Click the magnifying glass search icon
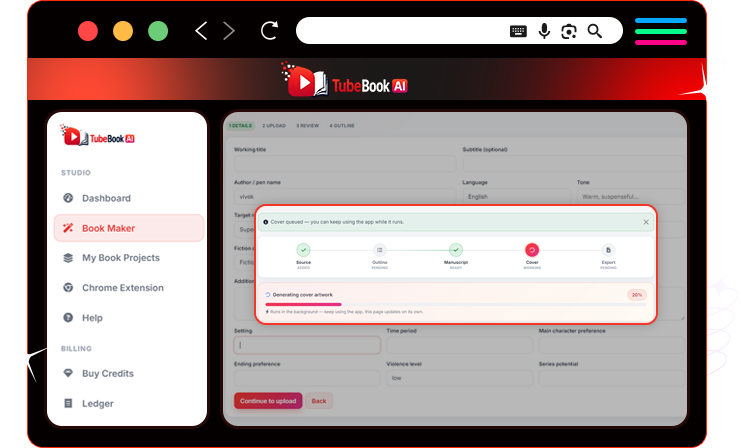This screenshot has height=448, width=741. point(595,31)
